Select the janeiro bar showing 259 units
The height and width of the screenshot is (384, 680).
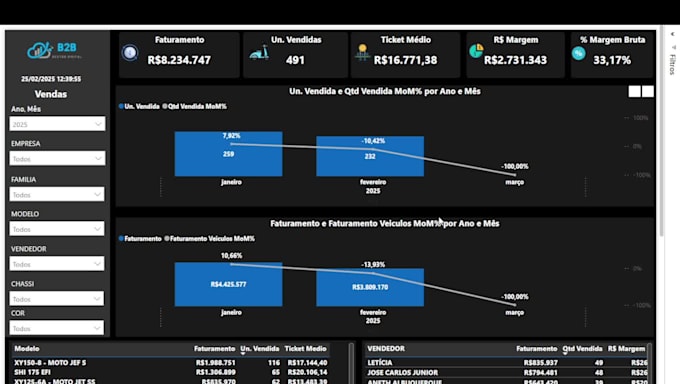[x=229, y=154]
